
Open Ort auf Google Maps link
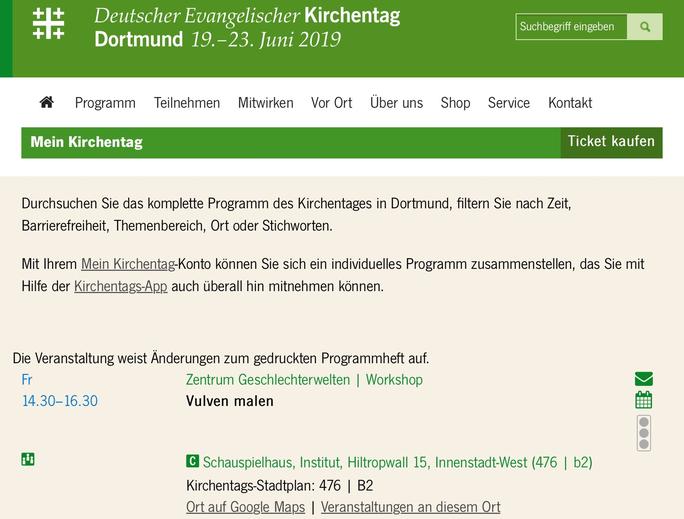(246, 507)
